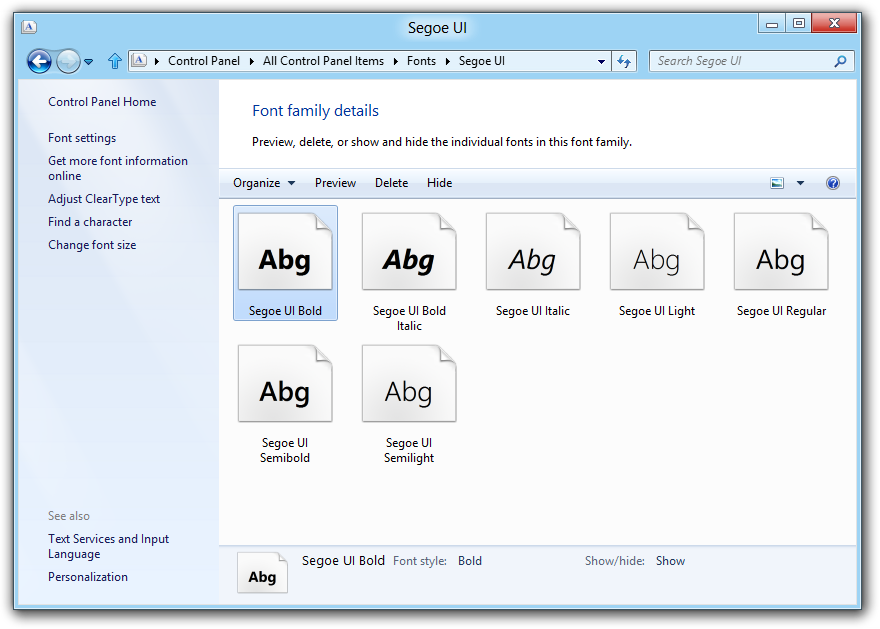Go to Fonts in breadcrumb path

[x=421, y=61]
